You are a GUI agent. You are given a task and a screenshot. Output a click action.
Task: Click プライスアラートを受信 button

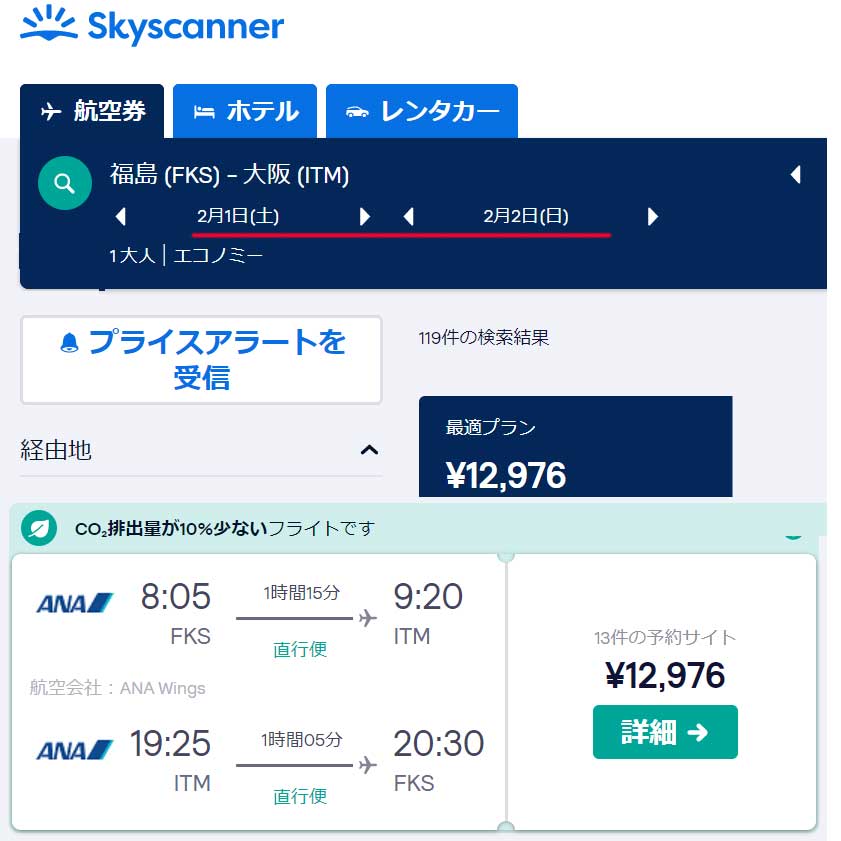click(x=201, y=360)
